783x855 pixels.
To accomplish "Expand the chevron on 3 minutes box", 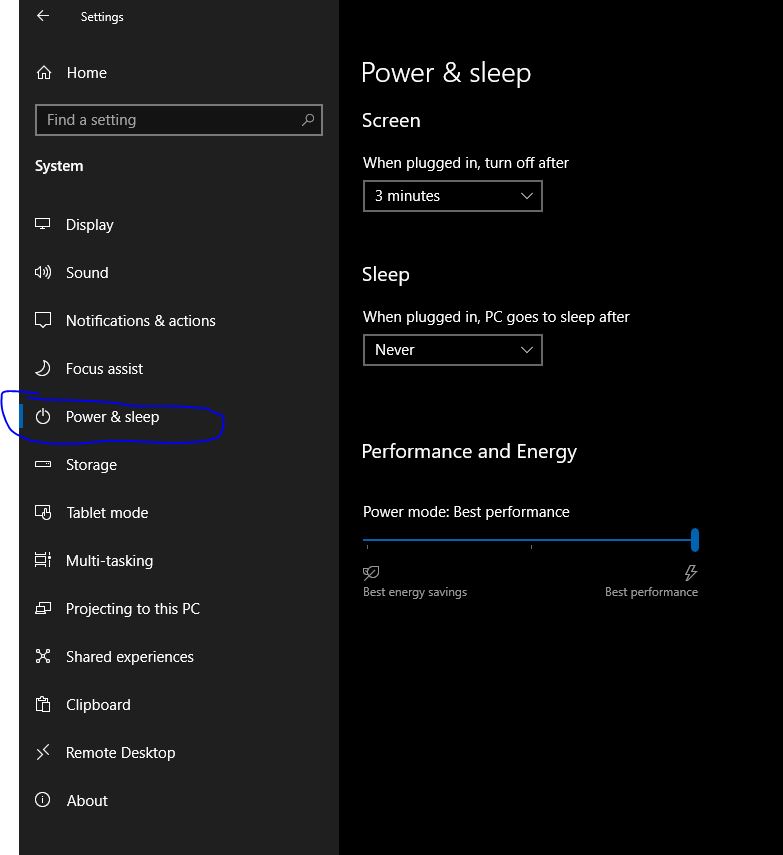I will (526, 196).
